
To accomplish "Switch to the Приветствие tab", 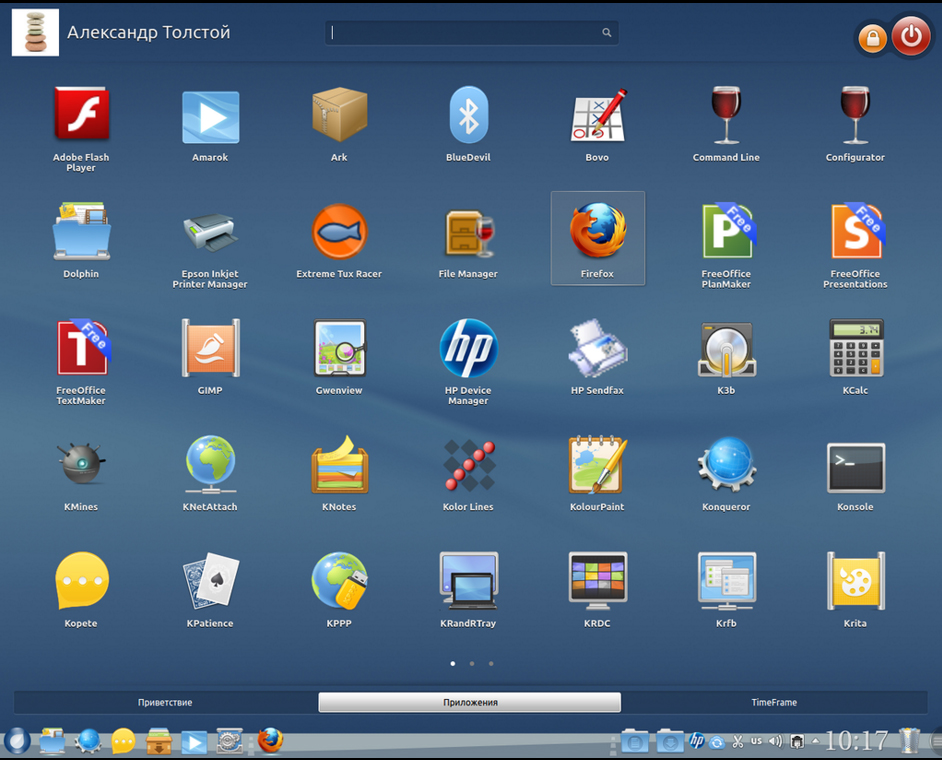I will [165, 703].
